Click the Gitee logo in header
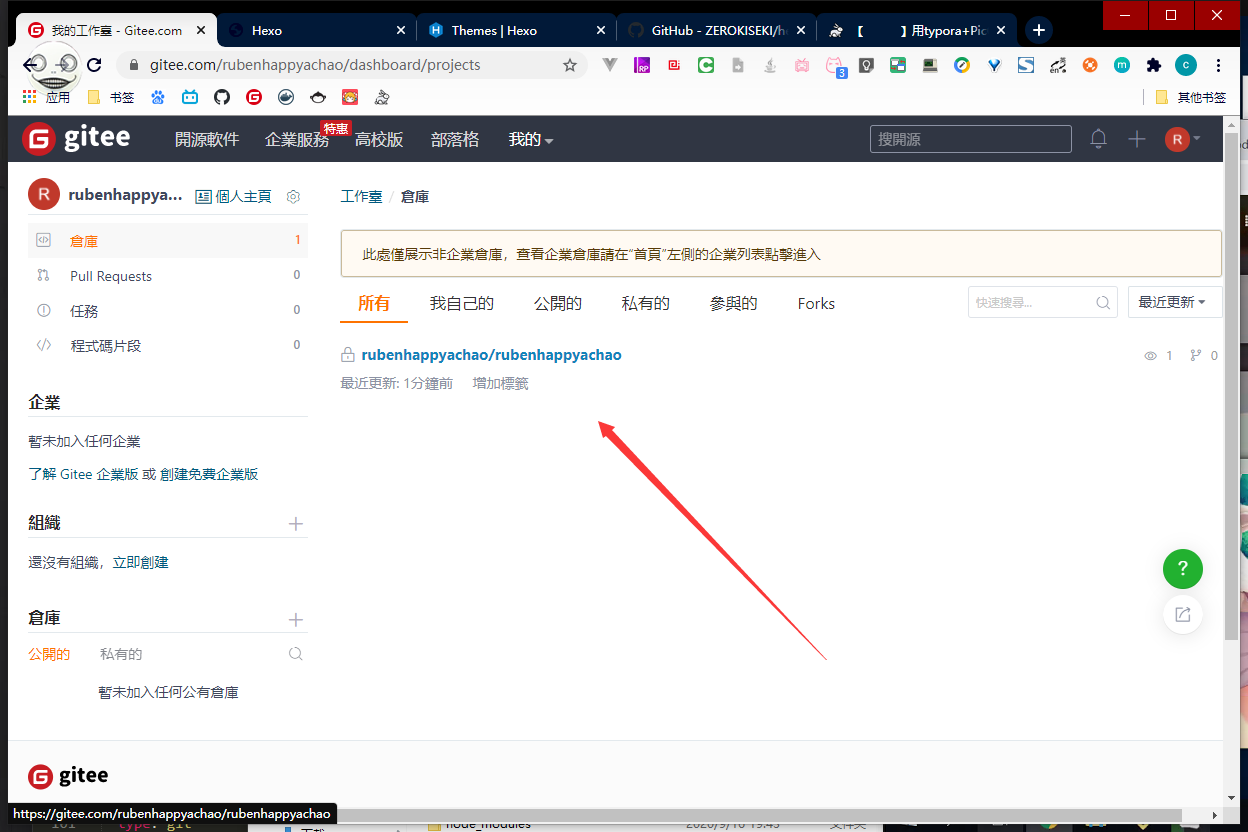 [76, 139]
